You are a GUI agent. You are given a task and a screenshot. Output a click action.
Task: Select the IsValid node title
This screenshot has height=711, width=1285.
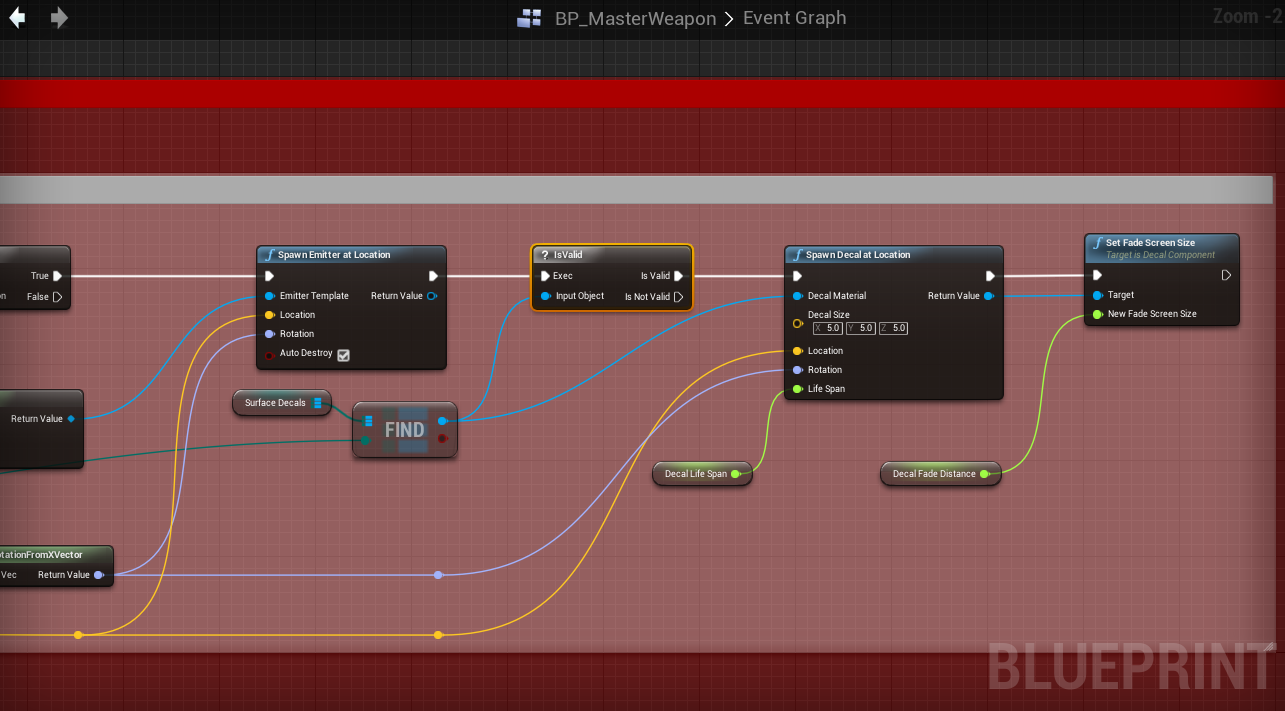click(x=611, y=255)
